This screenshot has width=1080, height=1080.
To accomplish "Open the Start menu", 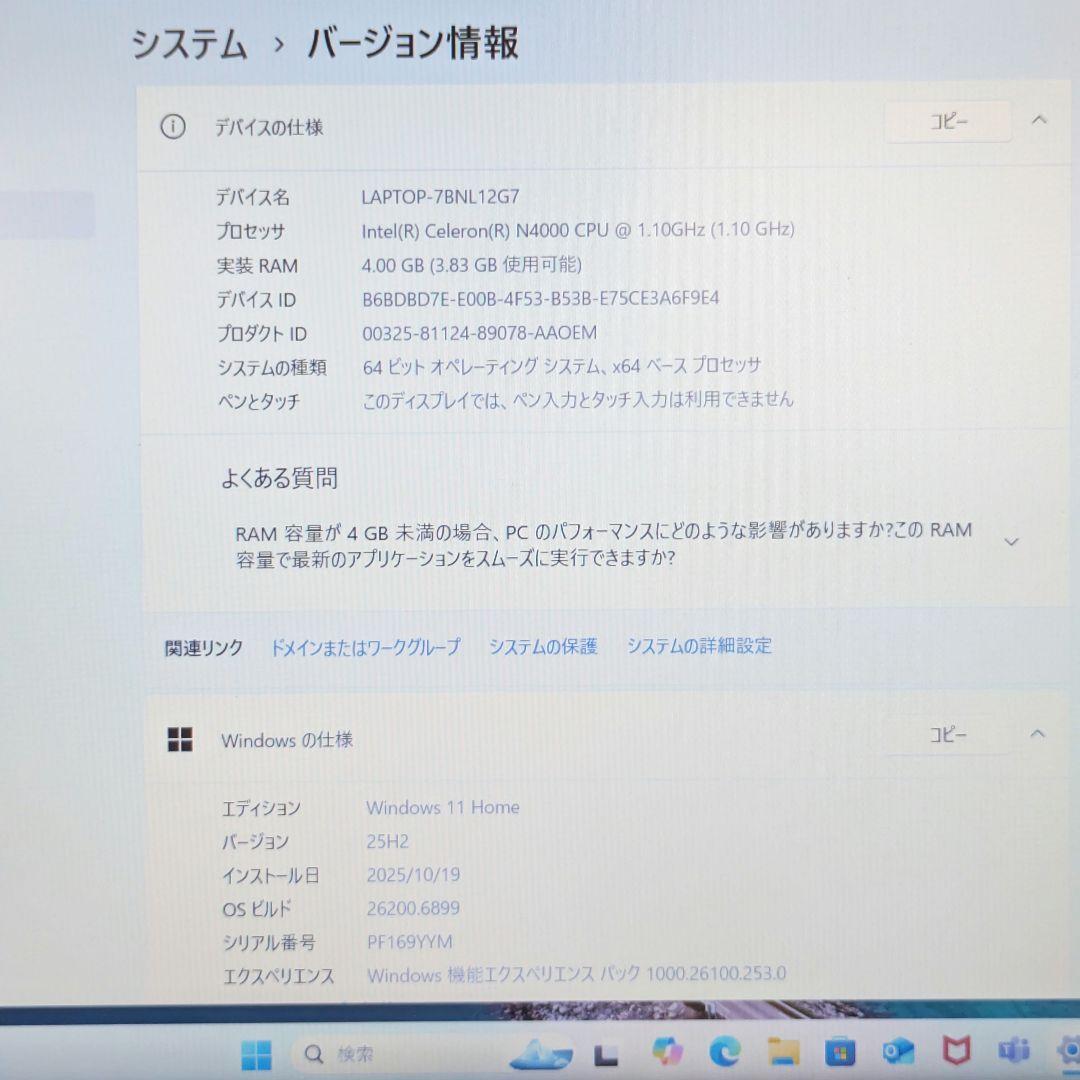I will pos(252,1053).
